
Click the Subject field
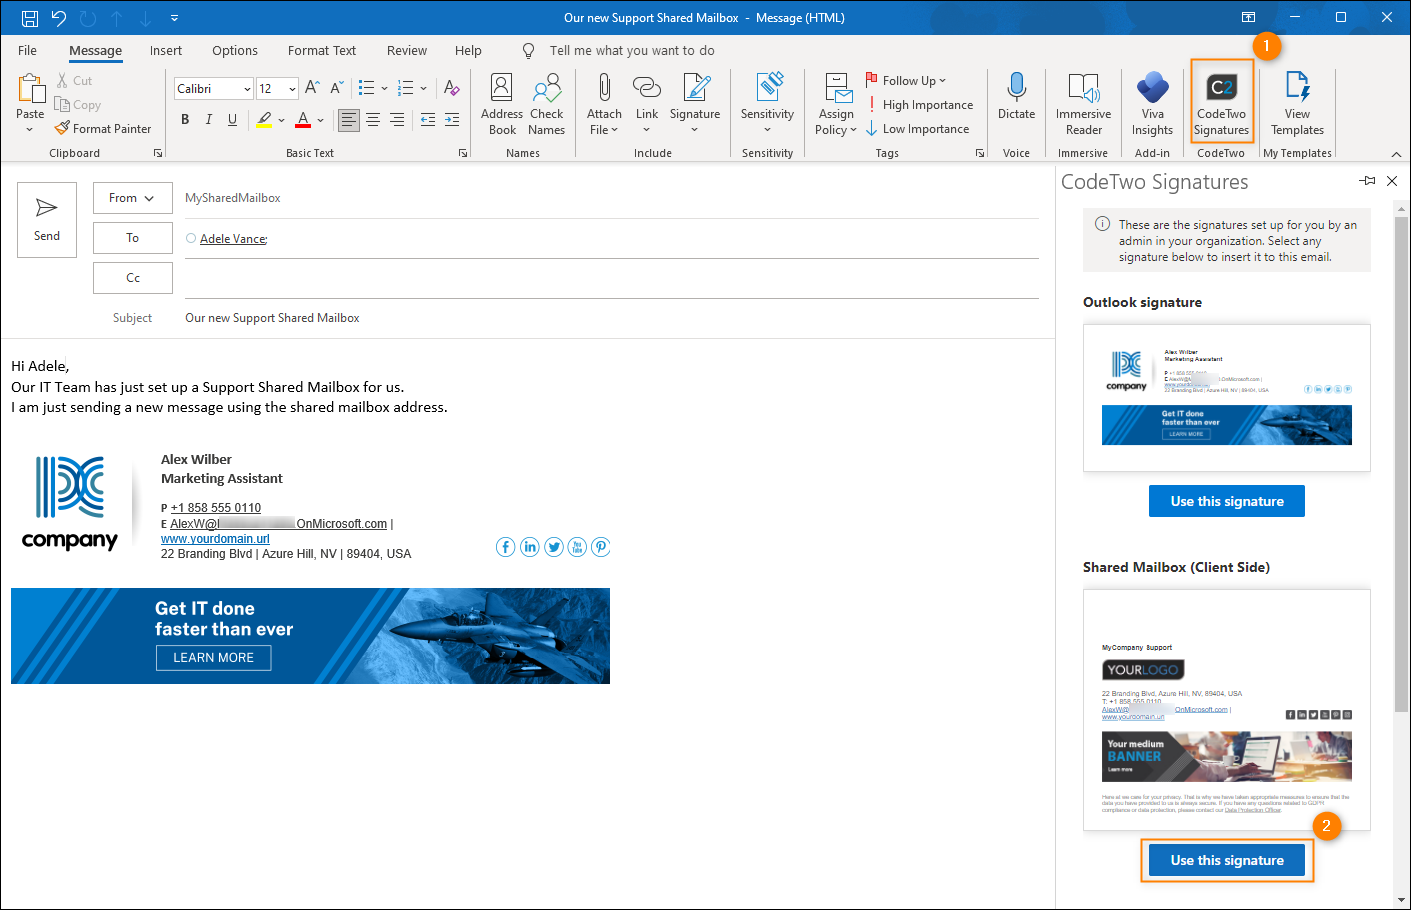(x=612, y=318)
